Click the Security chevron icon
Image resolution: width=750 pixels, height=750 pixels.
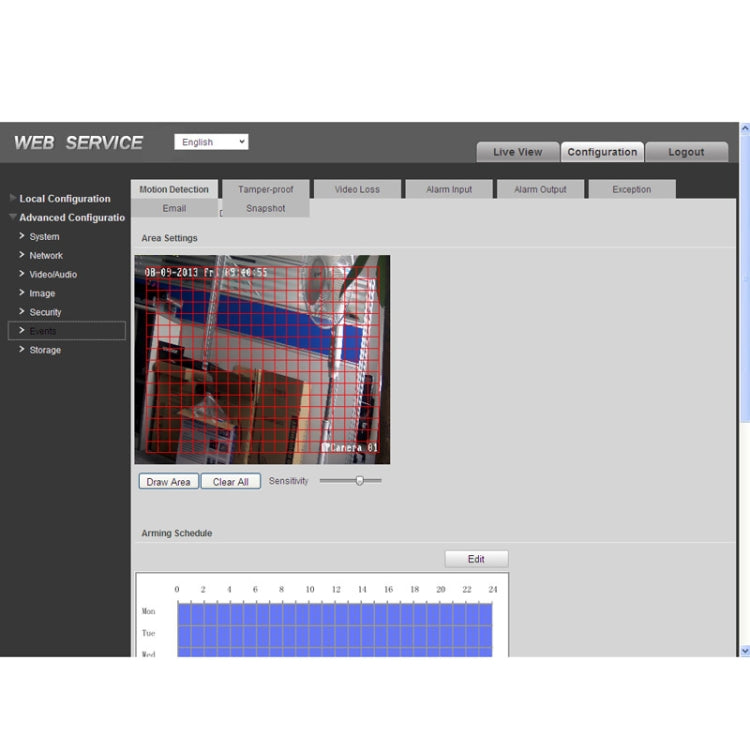click(x=22, y=311)
